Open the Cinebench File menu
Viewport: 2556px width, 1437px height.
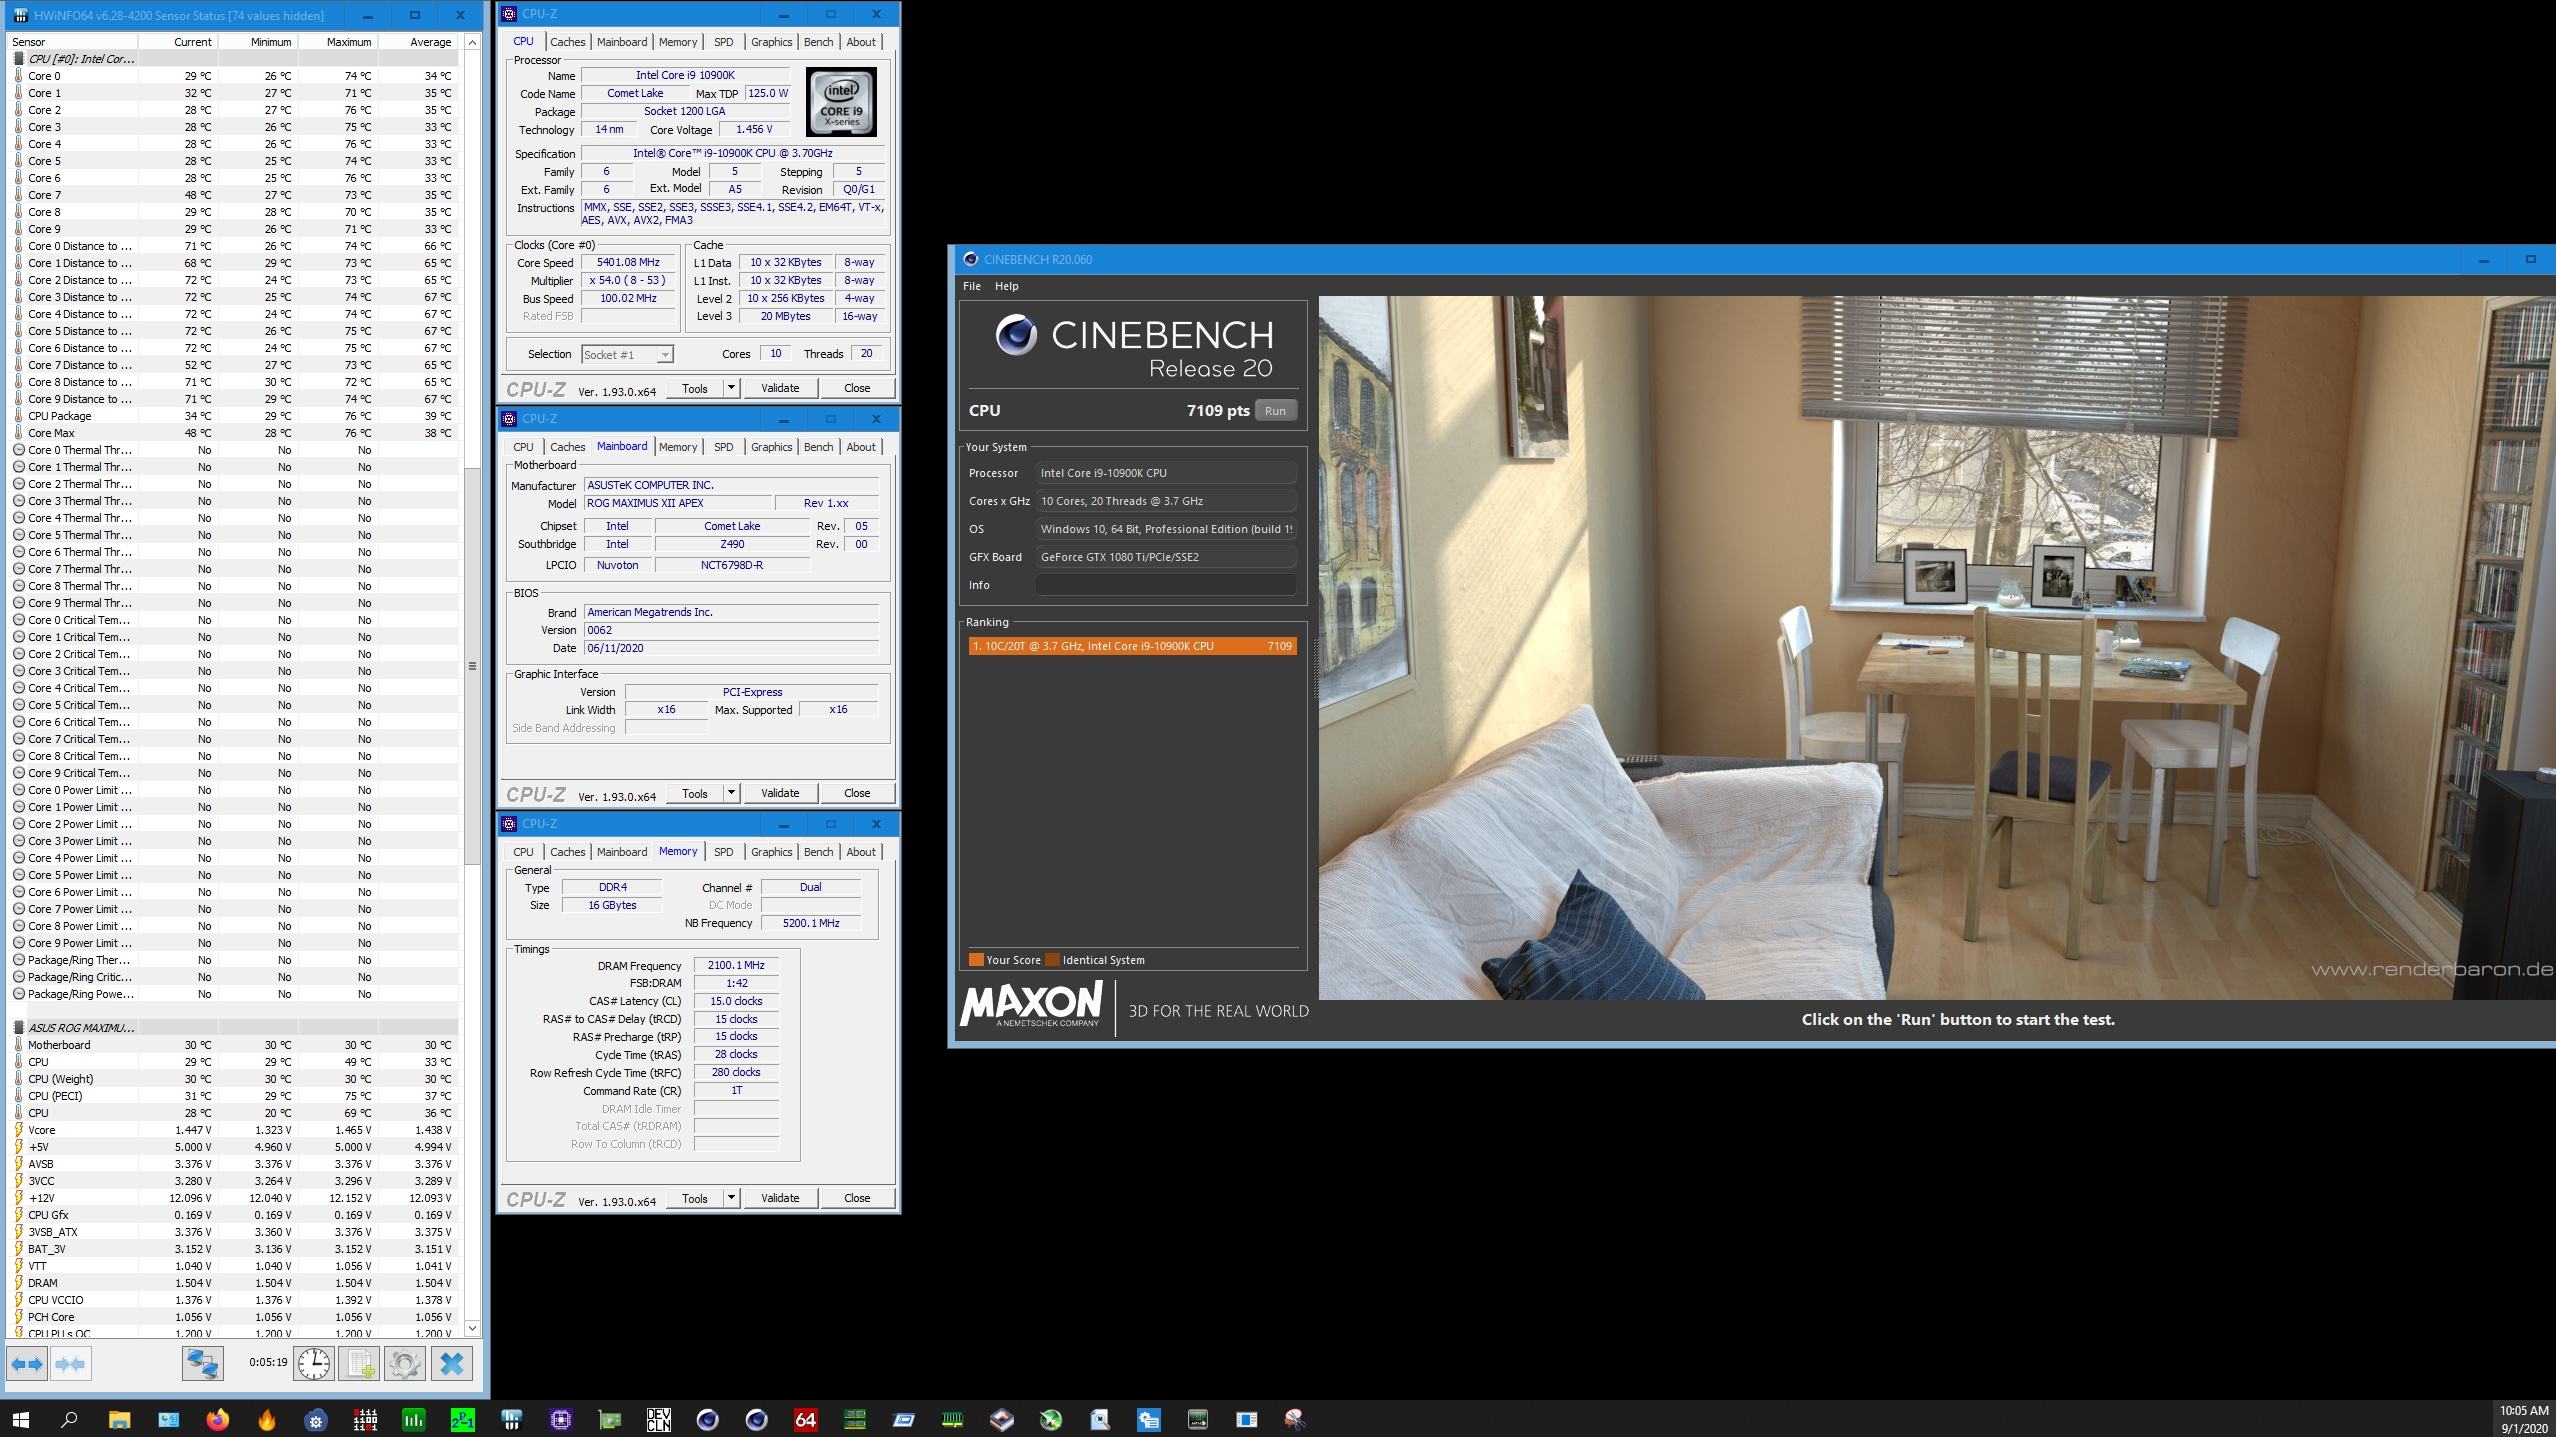pos(971,286)
